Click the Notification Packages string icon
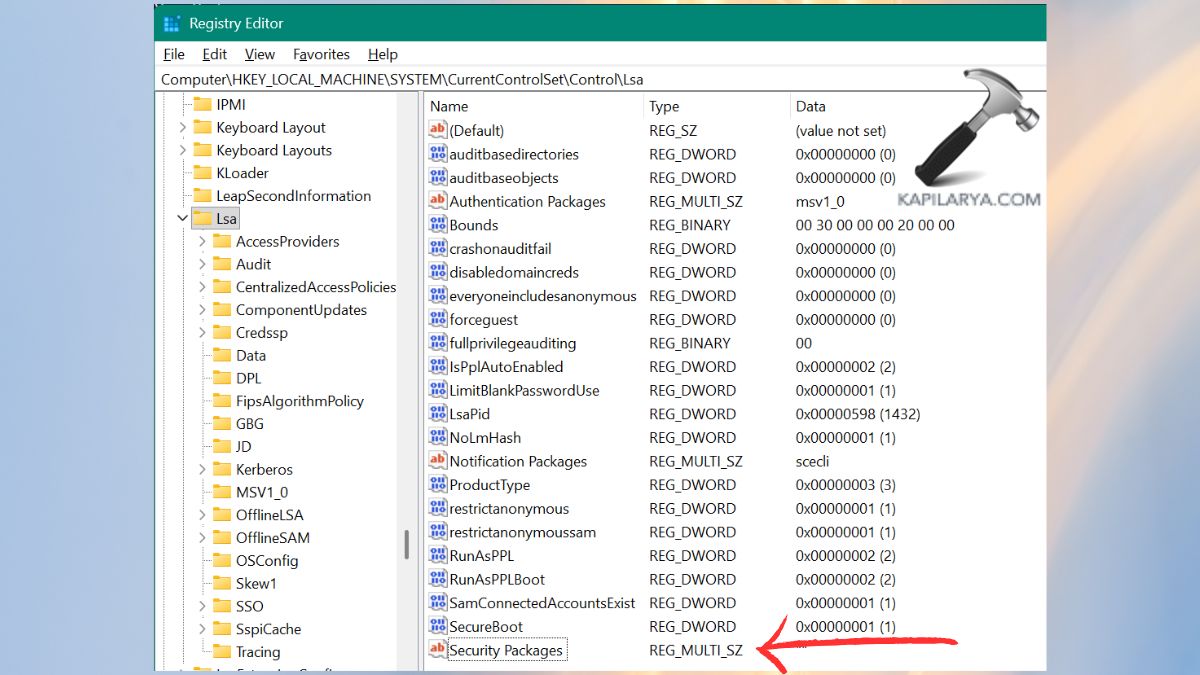Screen dimensions: 1200x675 click(437, 461)
